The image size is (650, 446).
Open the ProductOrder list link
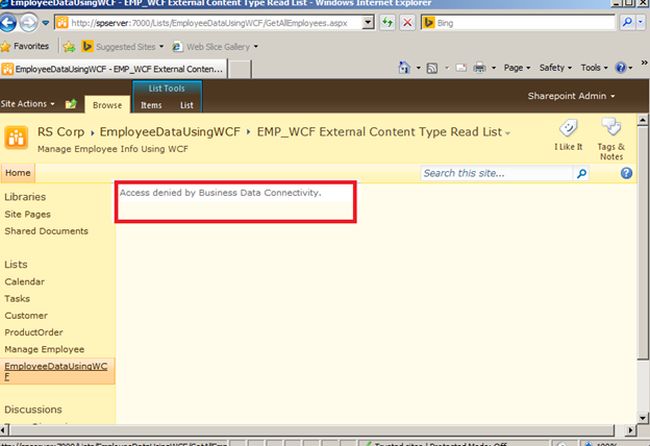pos(34,332)
